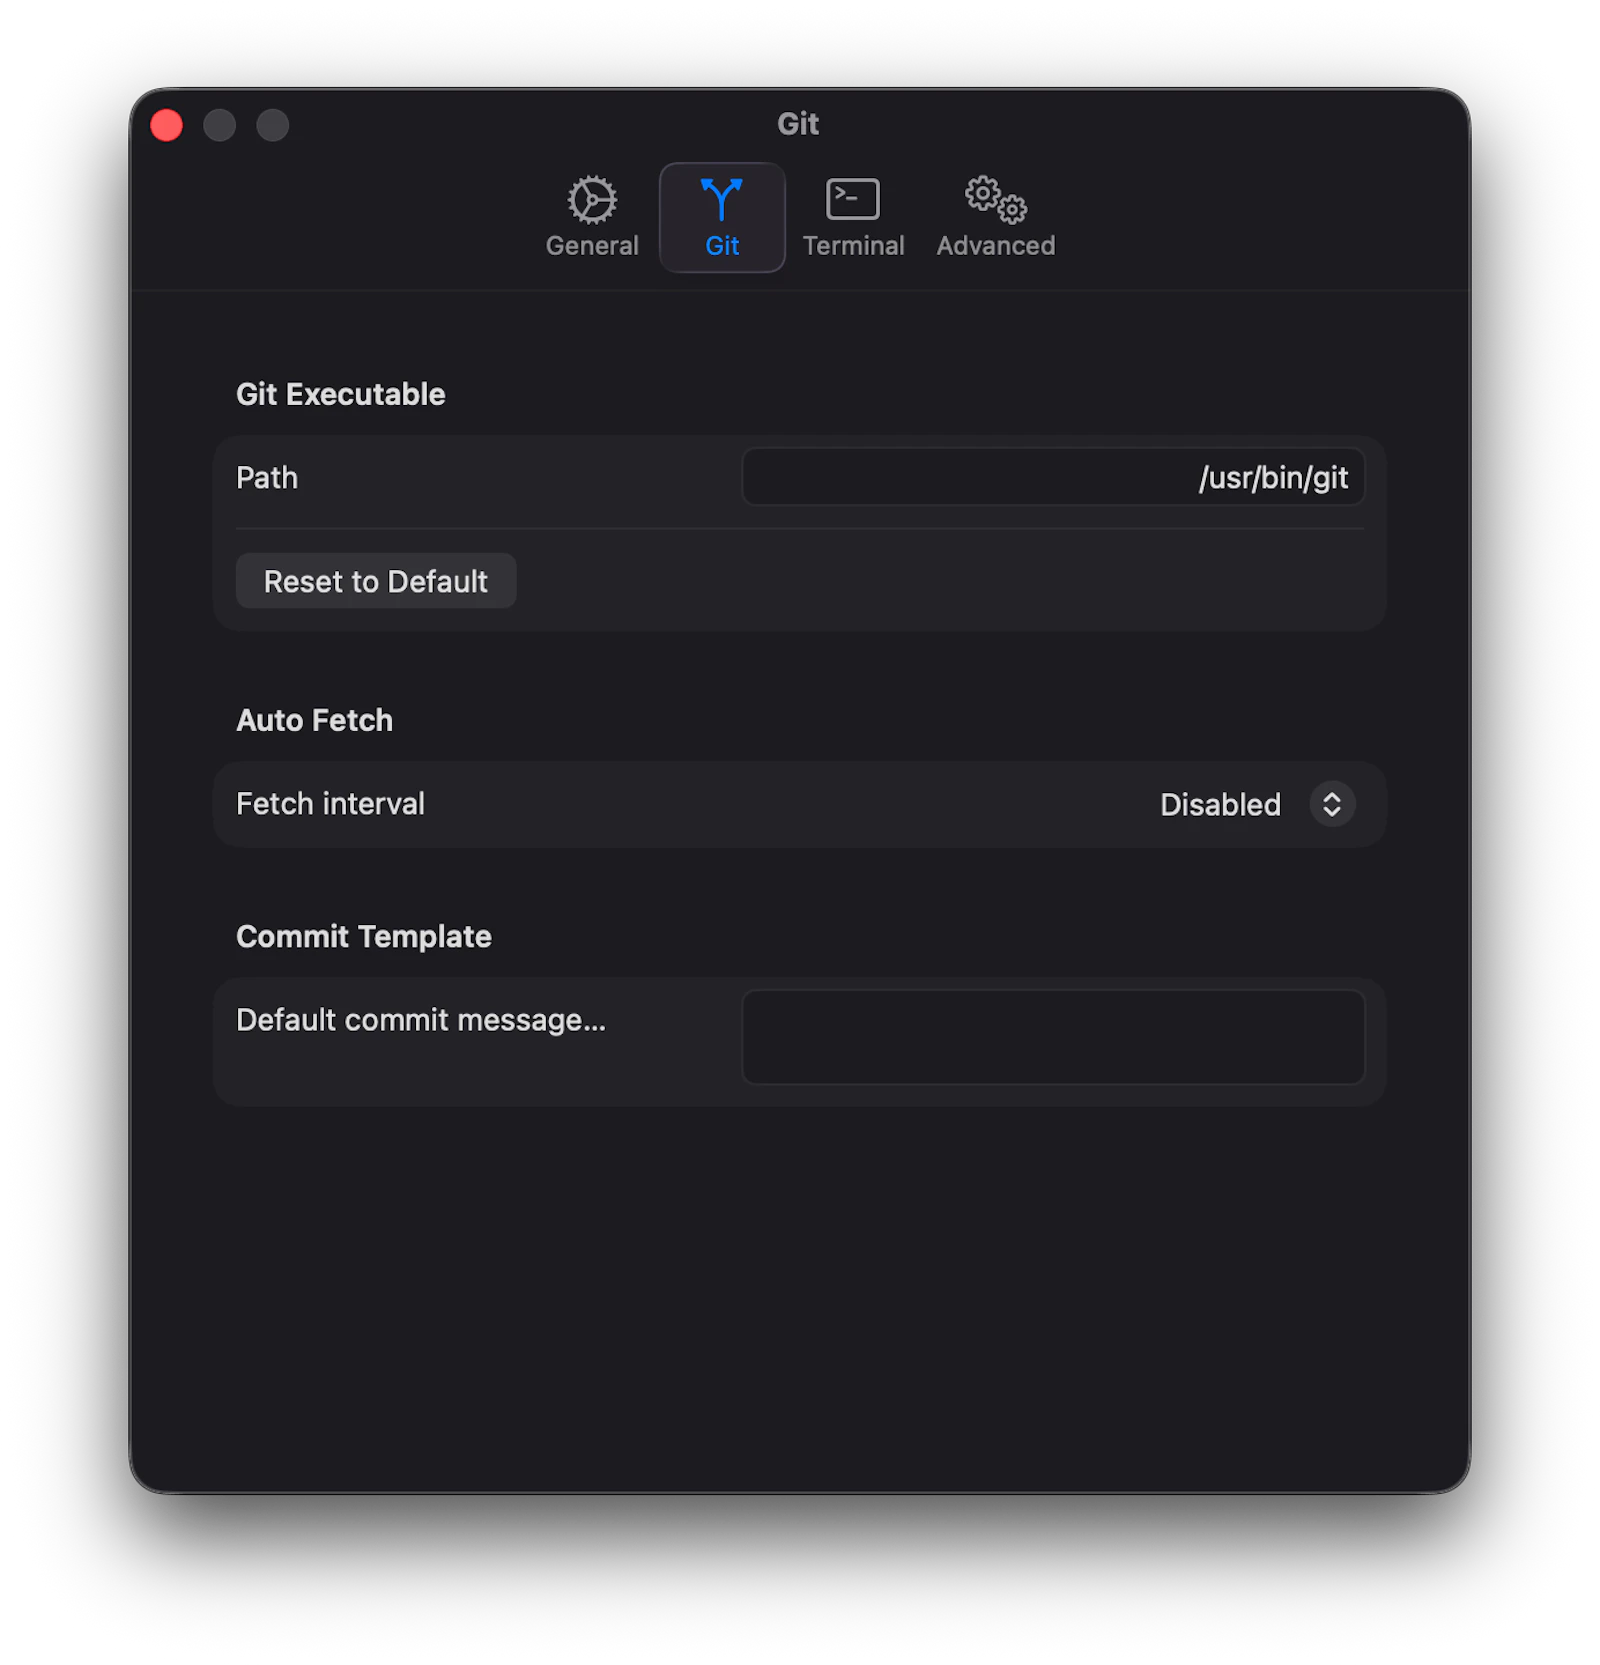
Task: Click the Reset to Default button
Action: [375, 581]
